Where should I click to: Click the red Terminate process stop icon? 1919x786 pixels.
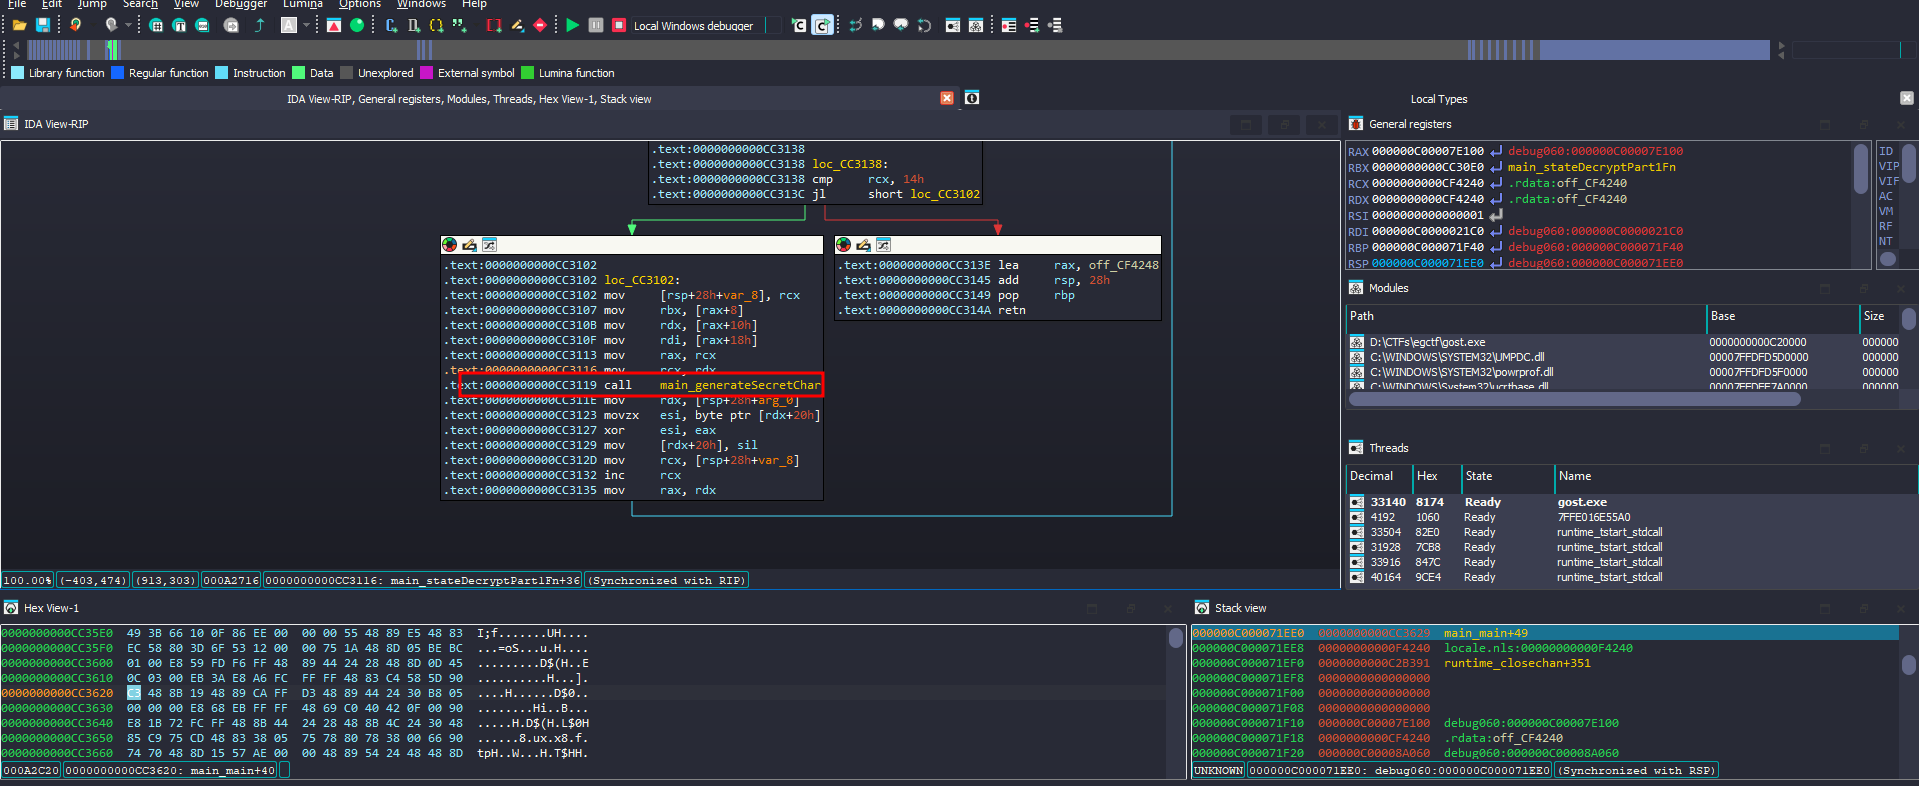(x=619, y=25)
